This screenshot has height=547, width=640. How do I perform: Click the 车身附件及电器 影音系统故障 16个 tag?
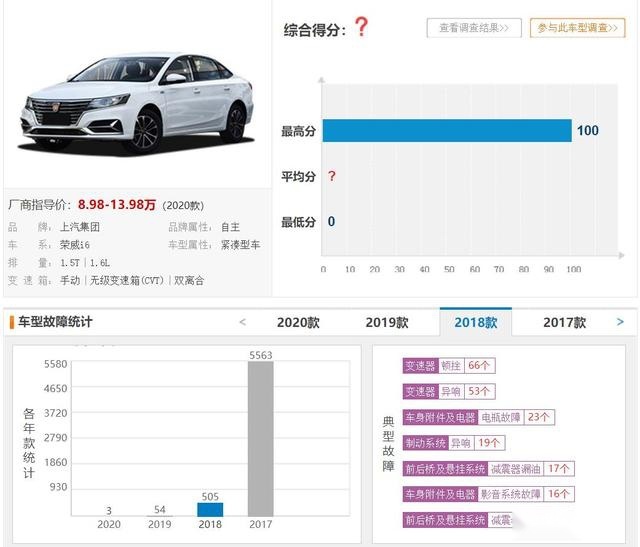tap(489, 494)
